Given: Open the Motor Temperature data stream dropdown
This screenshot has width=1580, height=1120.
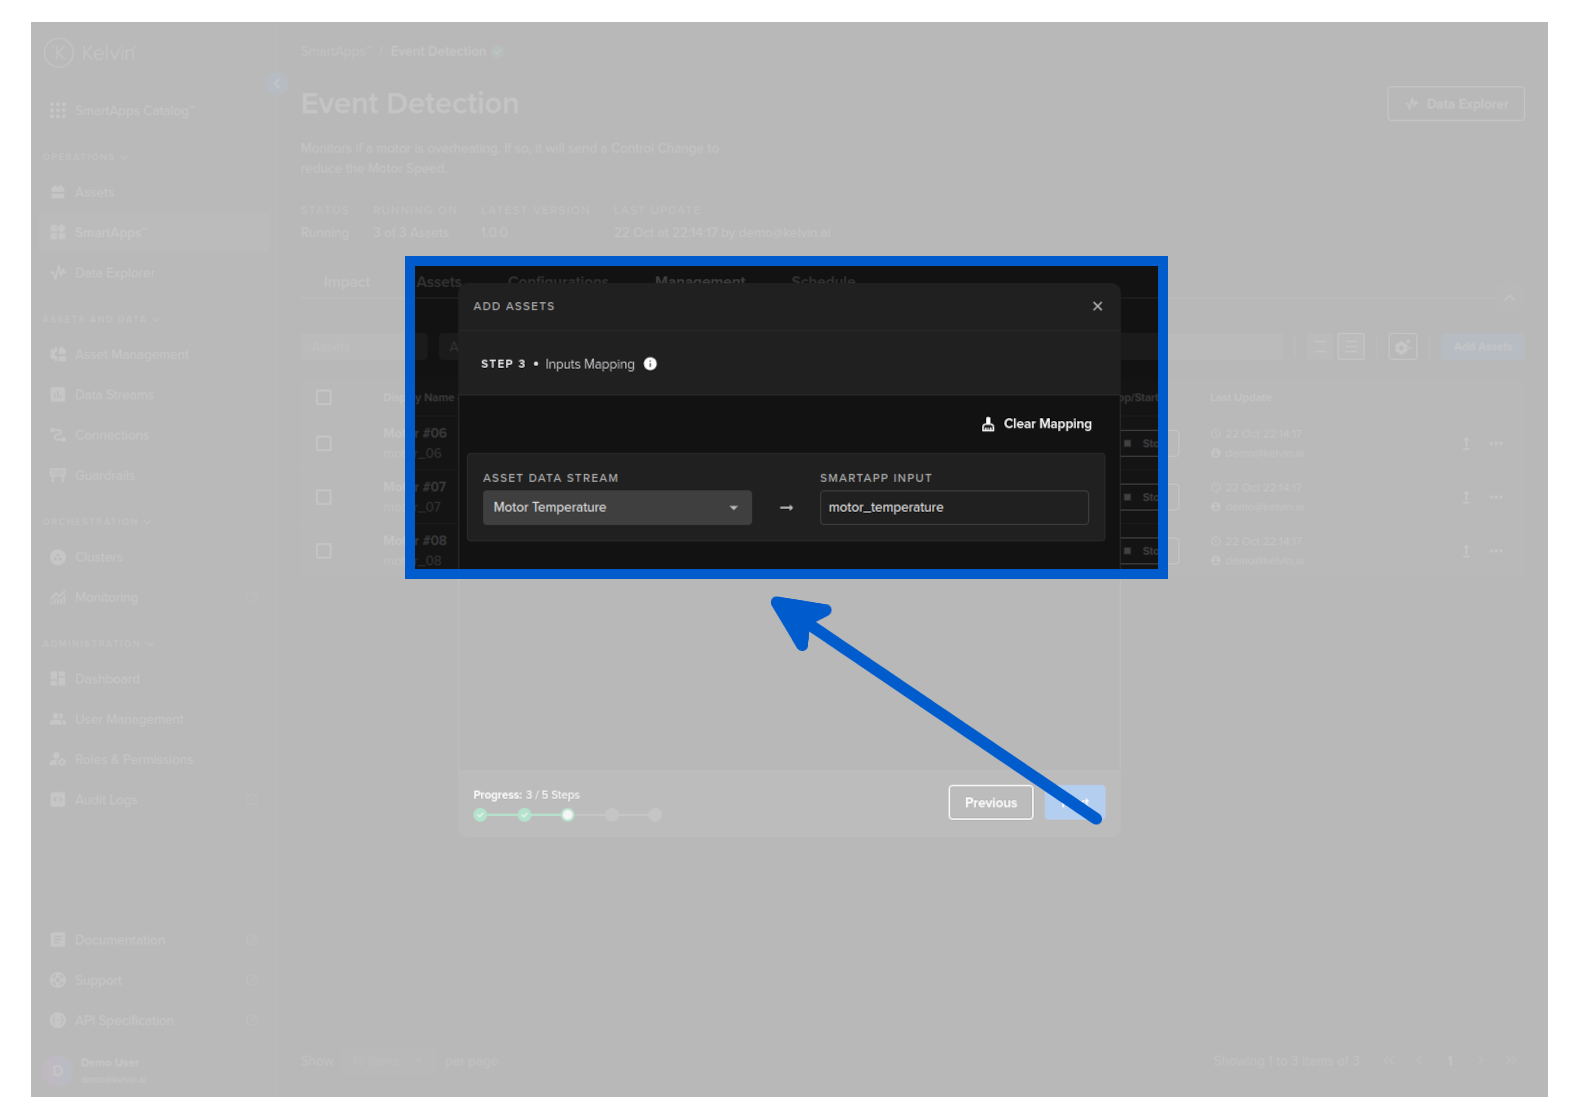Looking at the screenshot, I should tap(616, 508).
